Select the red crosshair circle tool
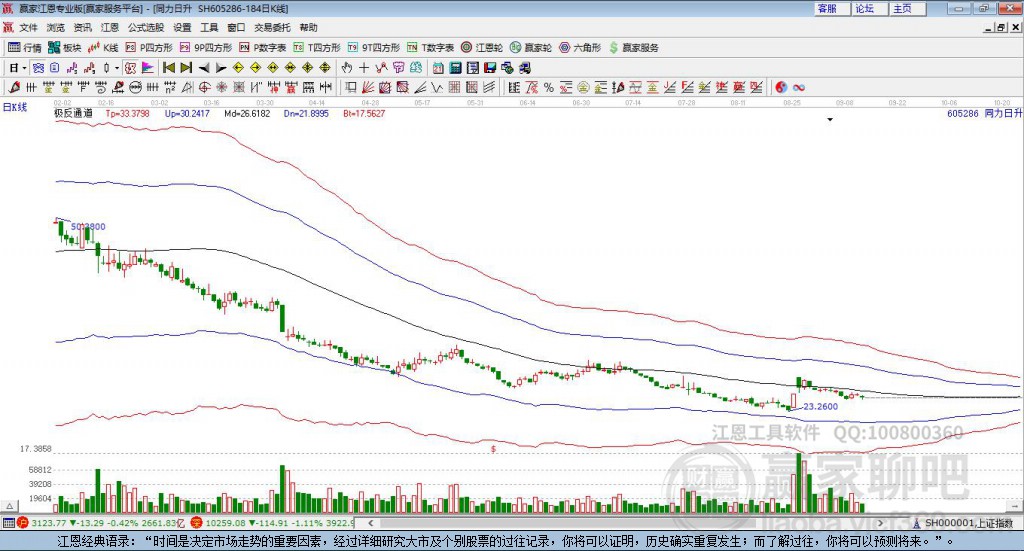The height and width of the screenshot is (551, 1024). [204, 87]
